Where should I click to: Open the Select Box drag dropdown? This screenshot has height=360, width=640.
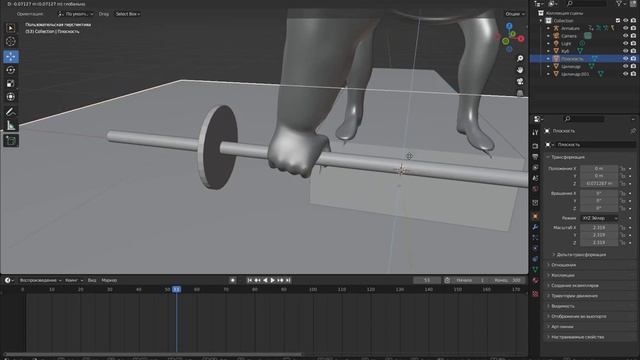pyautogui.click(x=128, y=14)
